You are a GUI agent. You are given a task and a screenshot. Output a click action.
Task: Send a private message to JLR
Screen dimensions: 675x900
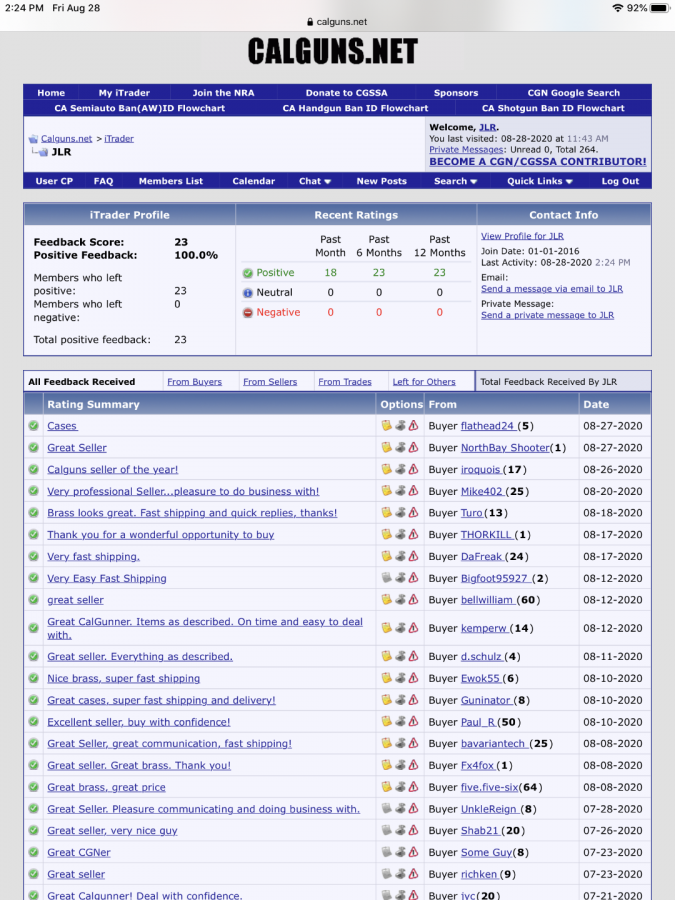point(548,315)
